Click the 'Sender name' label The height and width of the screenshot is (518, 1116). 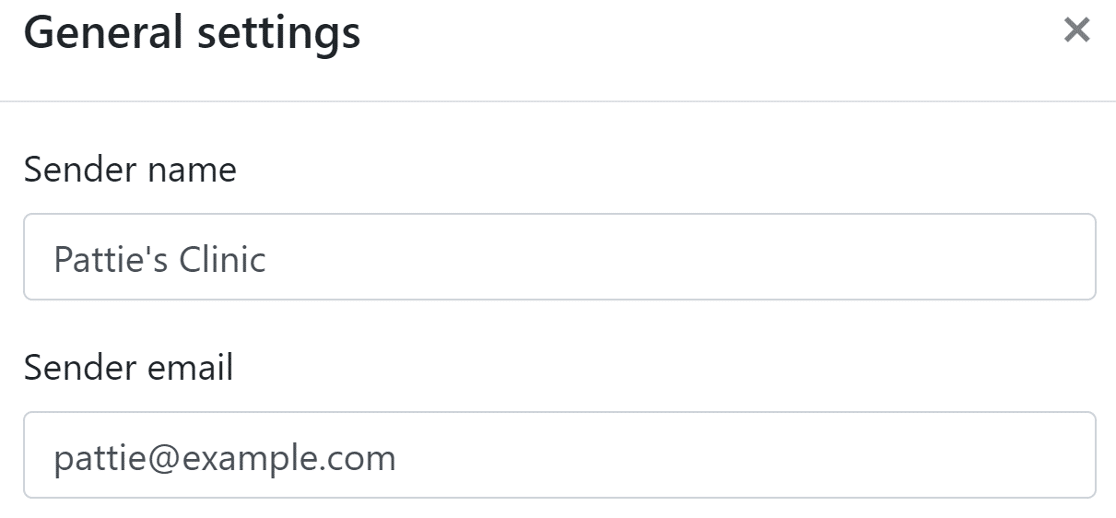point(130,170)
